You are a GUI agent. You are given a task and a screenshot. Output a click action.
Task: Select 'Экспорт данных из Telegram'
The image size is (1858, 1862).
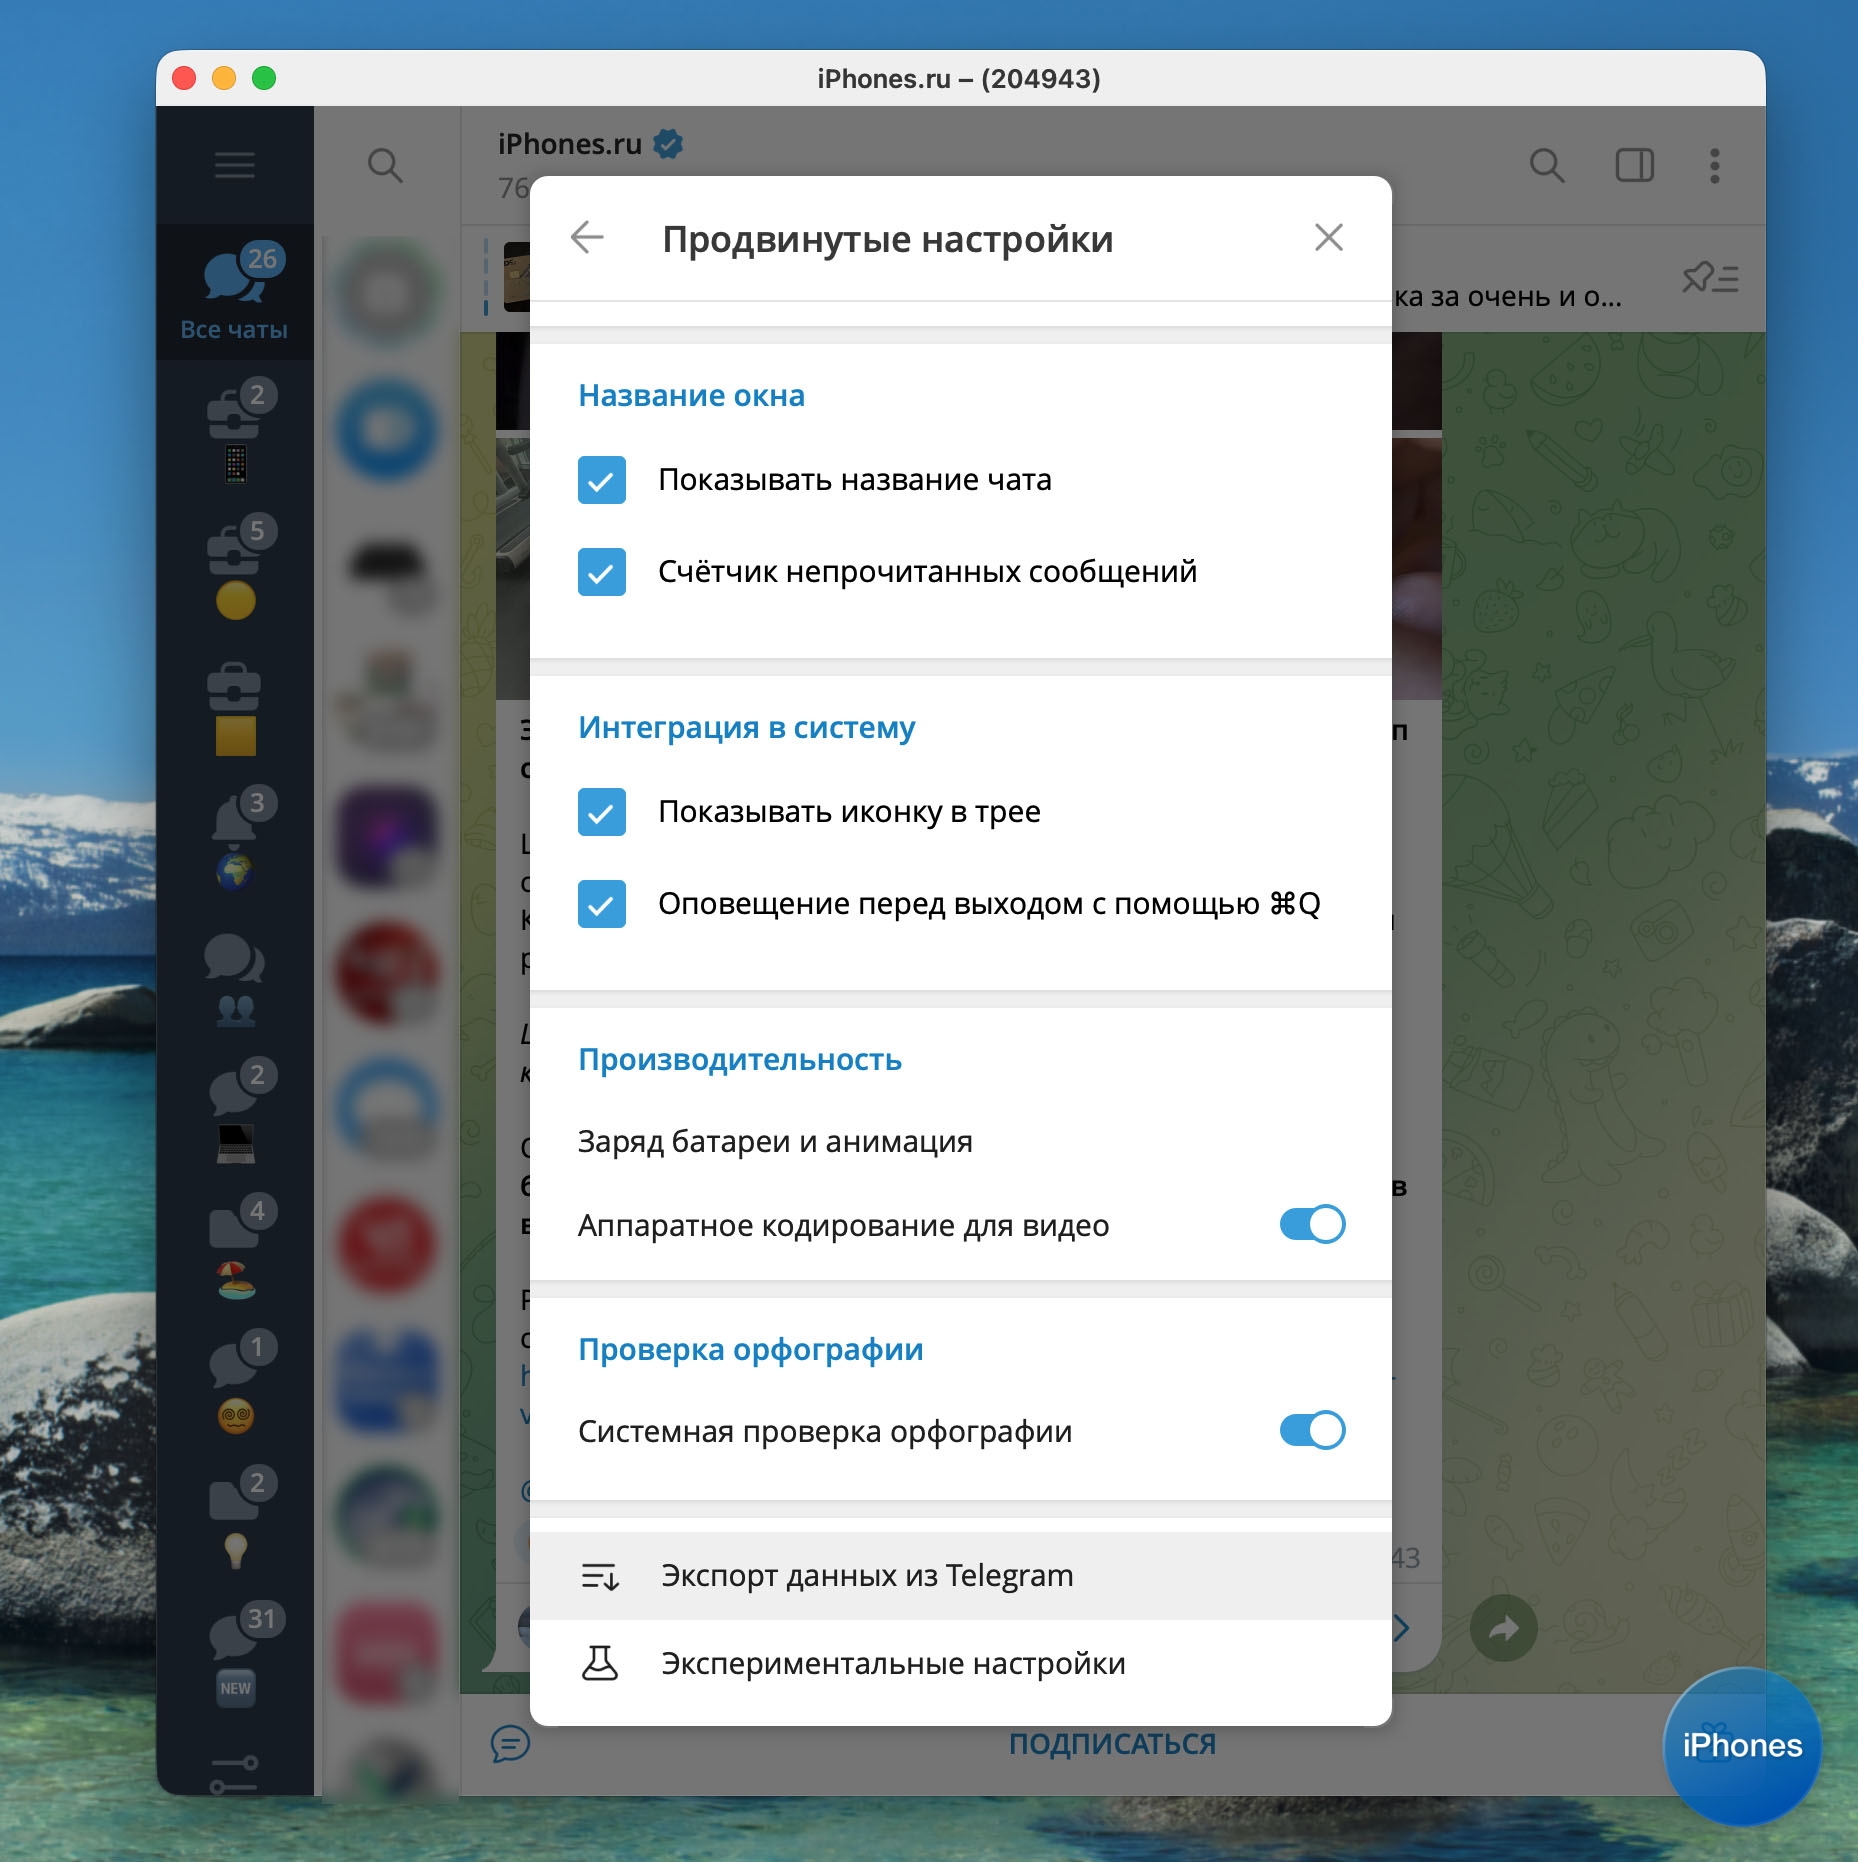pos(866,1575)
